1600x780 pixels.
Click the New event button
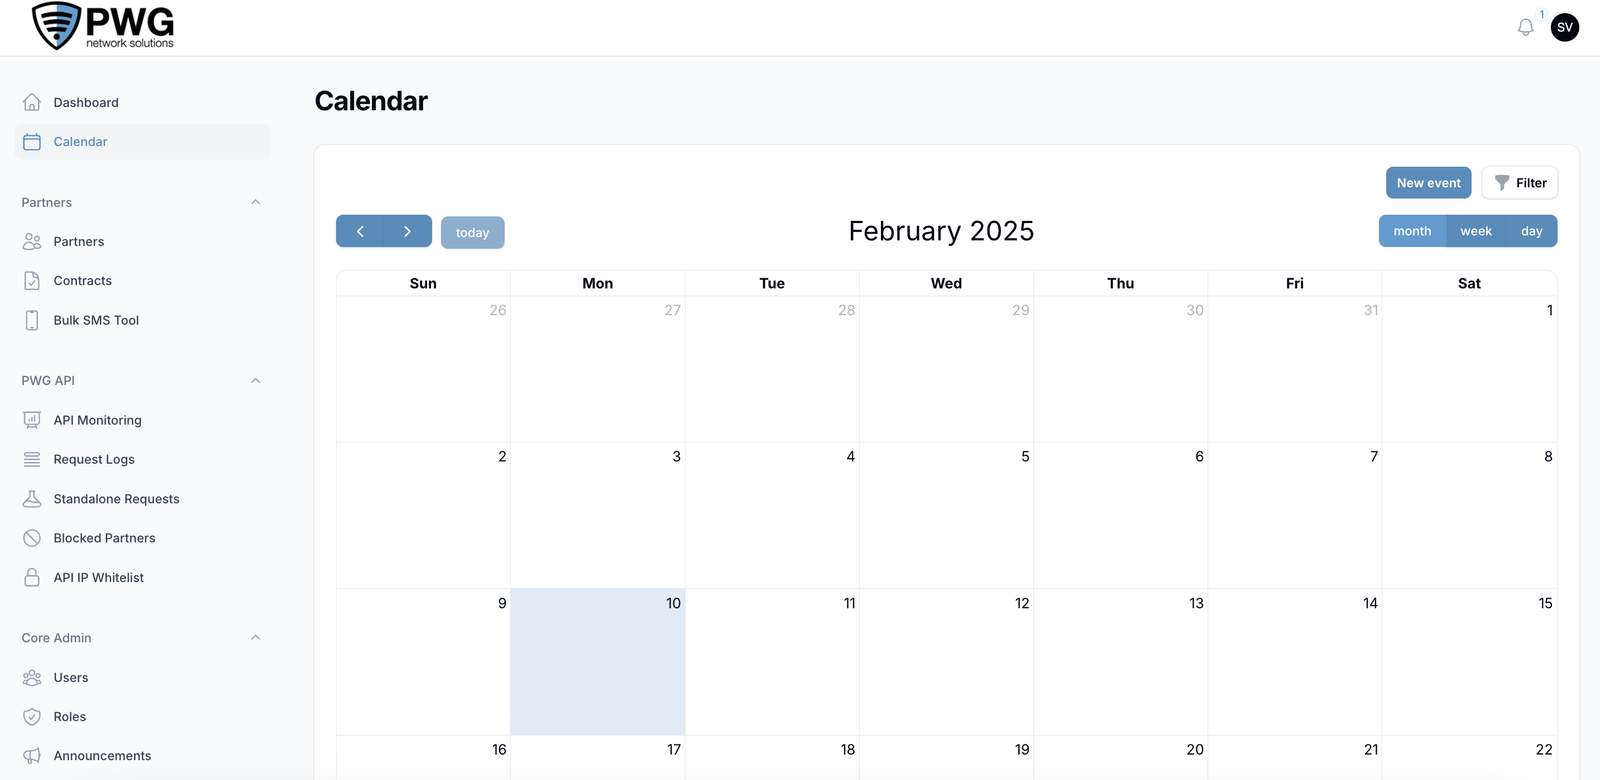(1428, 183)
